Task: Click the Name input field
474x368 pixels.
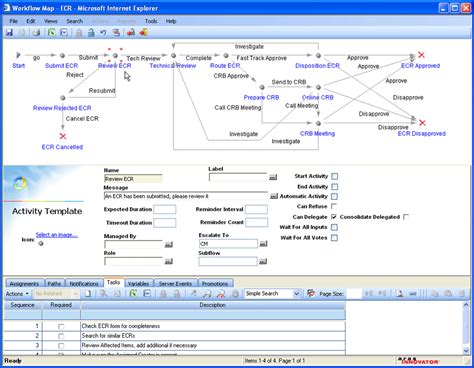Action: click(133, 179)
